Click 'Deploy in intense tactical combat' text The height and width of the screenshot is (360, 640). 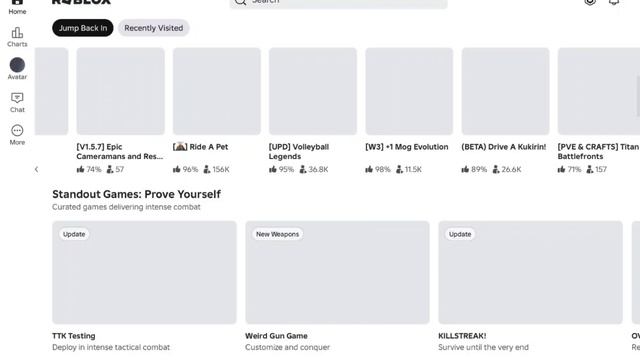click(x=111, y=347)
